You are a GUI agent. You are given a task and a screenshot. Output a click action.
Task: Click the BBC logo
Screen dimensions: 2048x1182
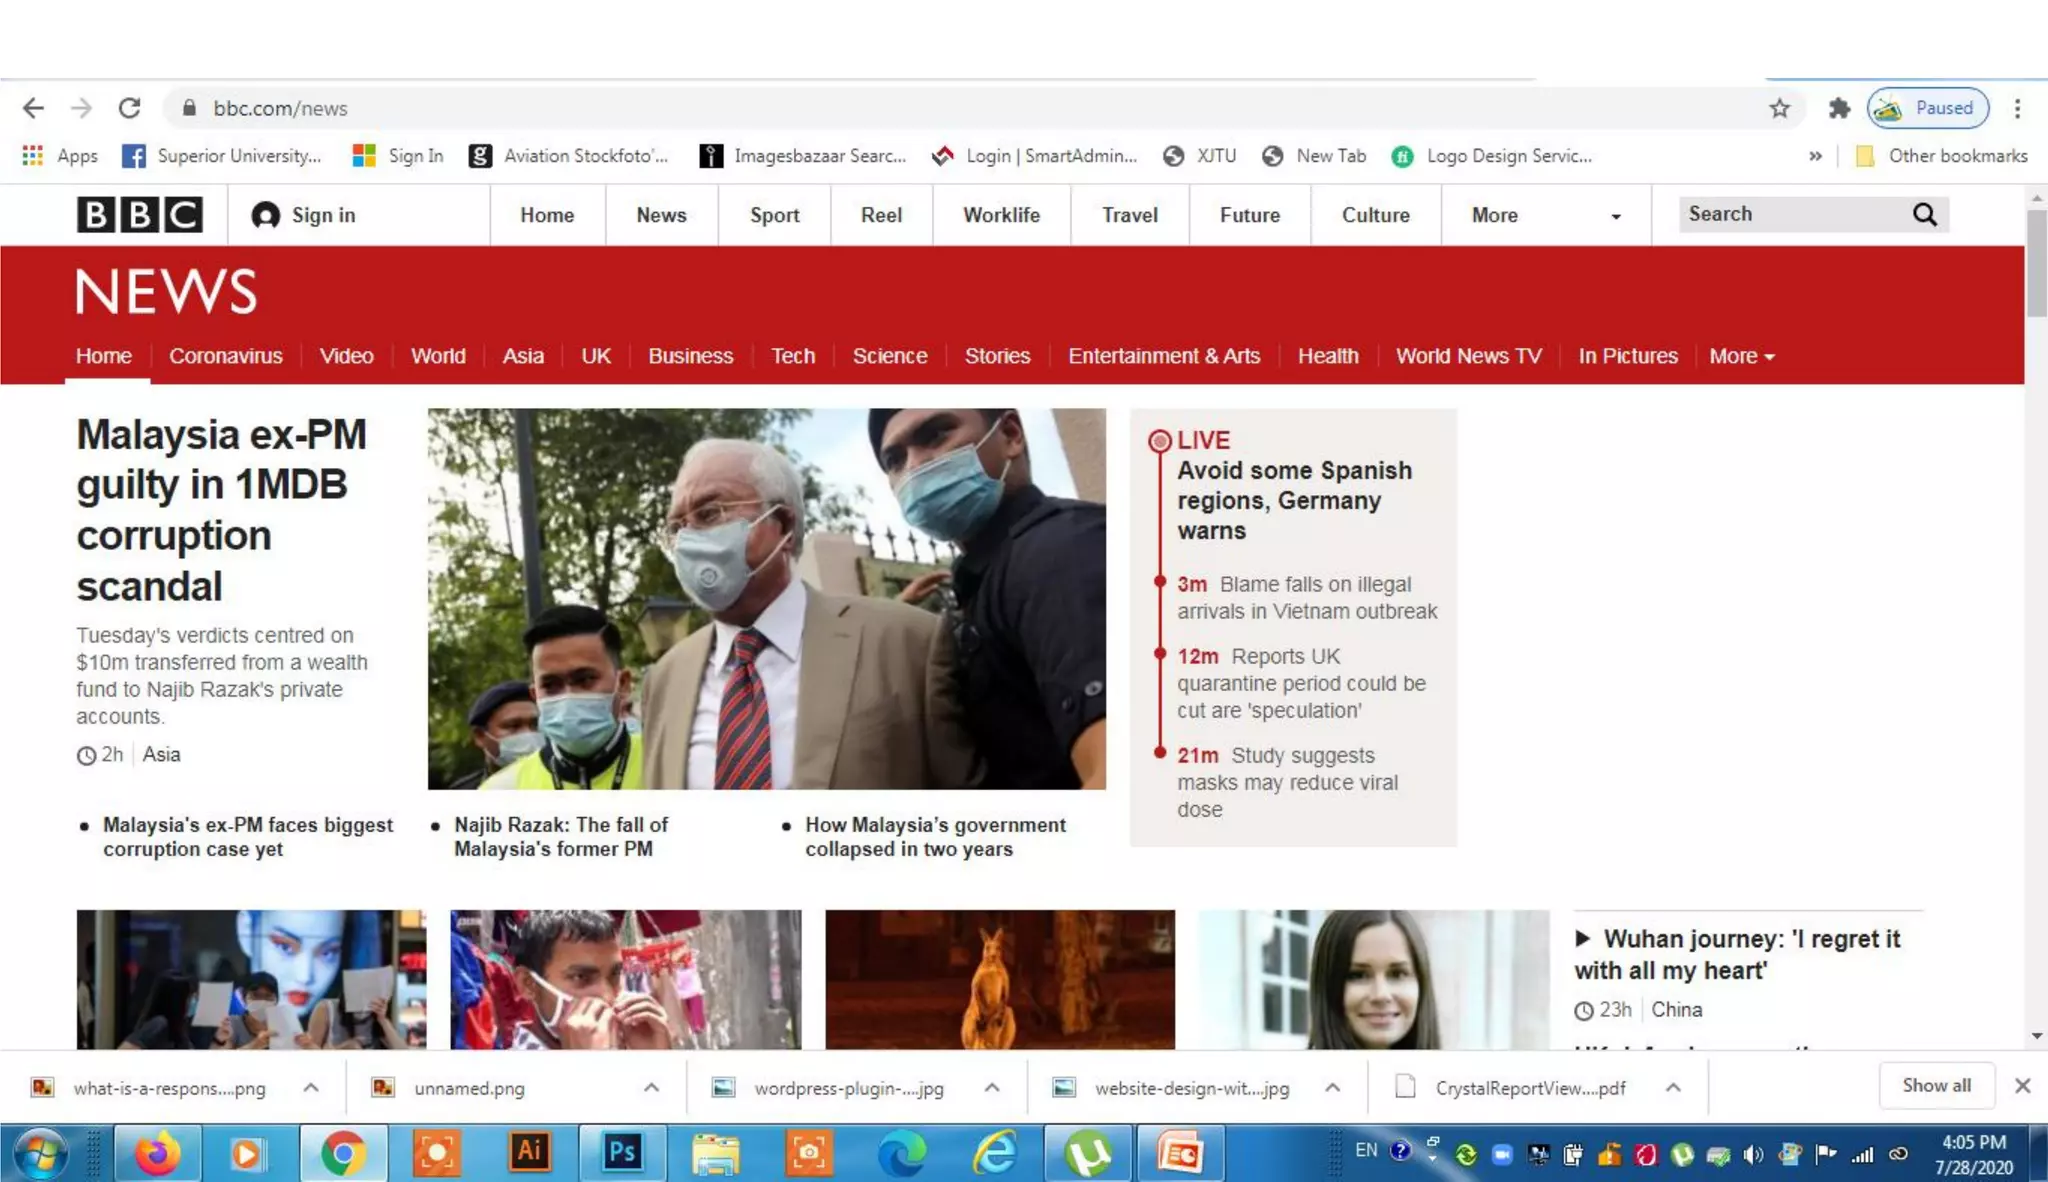(x=140, y=215)
